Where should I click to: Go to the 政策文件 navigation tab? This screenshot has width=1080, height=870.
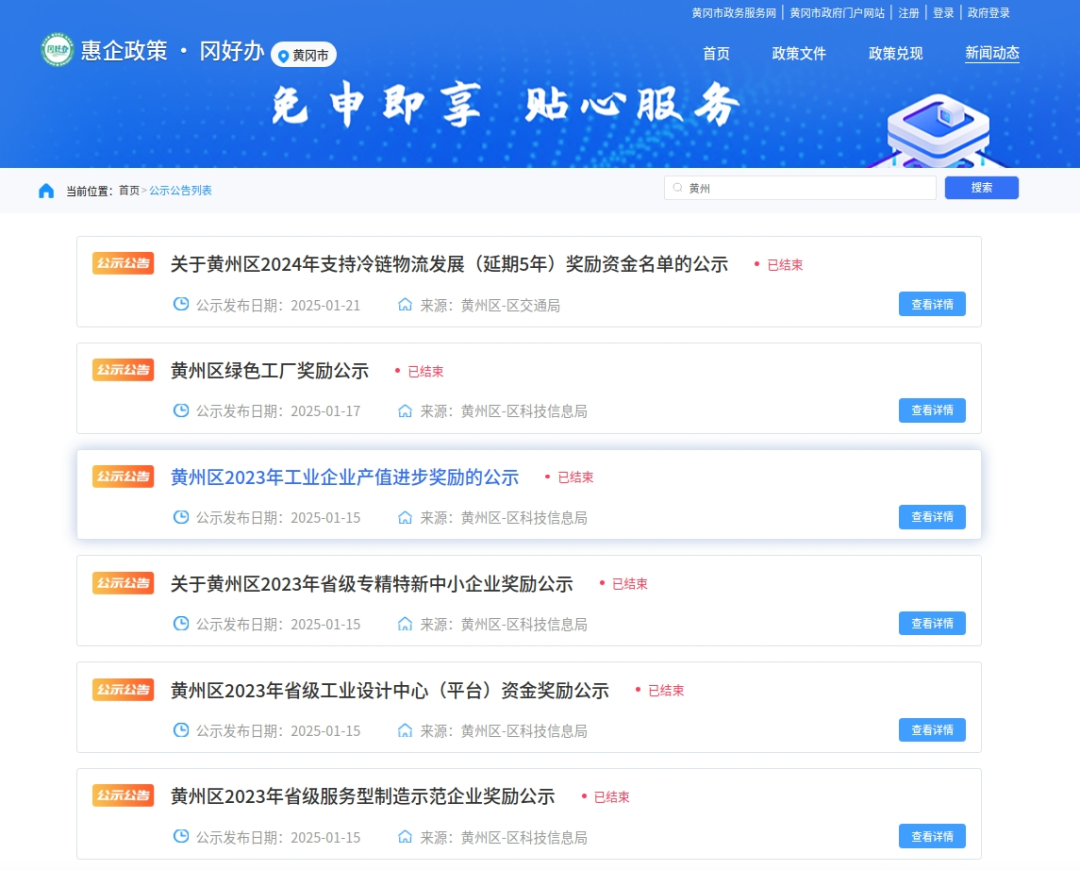[x=799, y=54]
